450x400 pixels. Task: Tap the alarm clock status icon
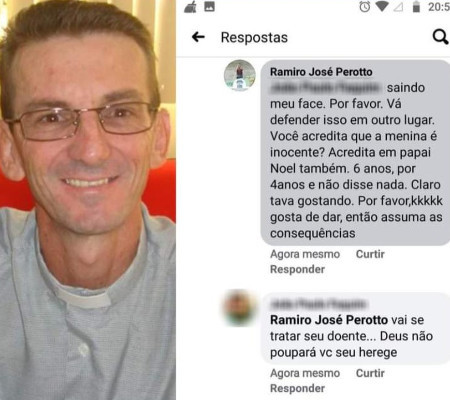365,7
